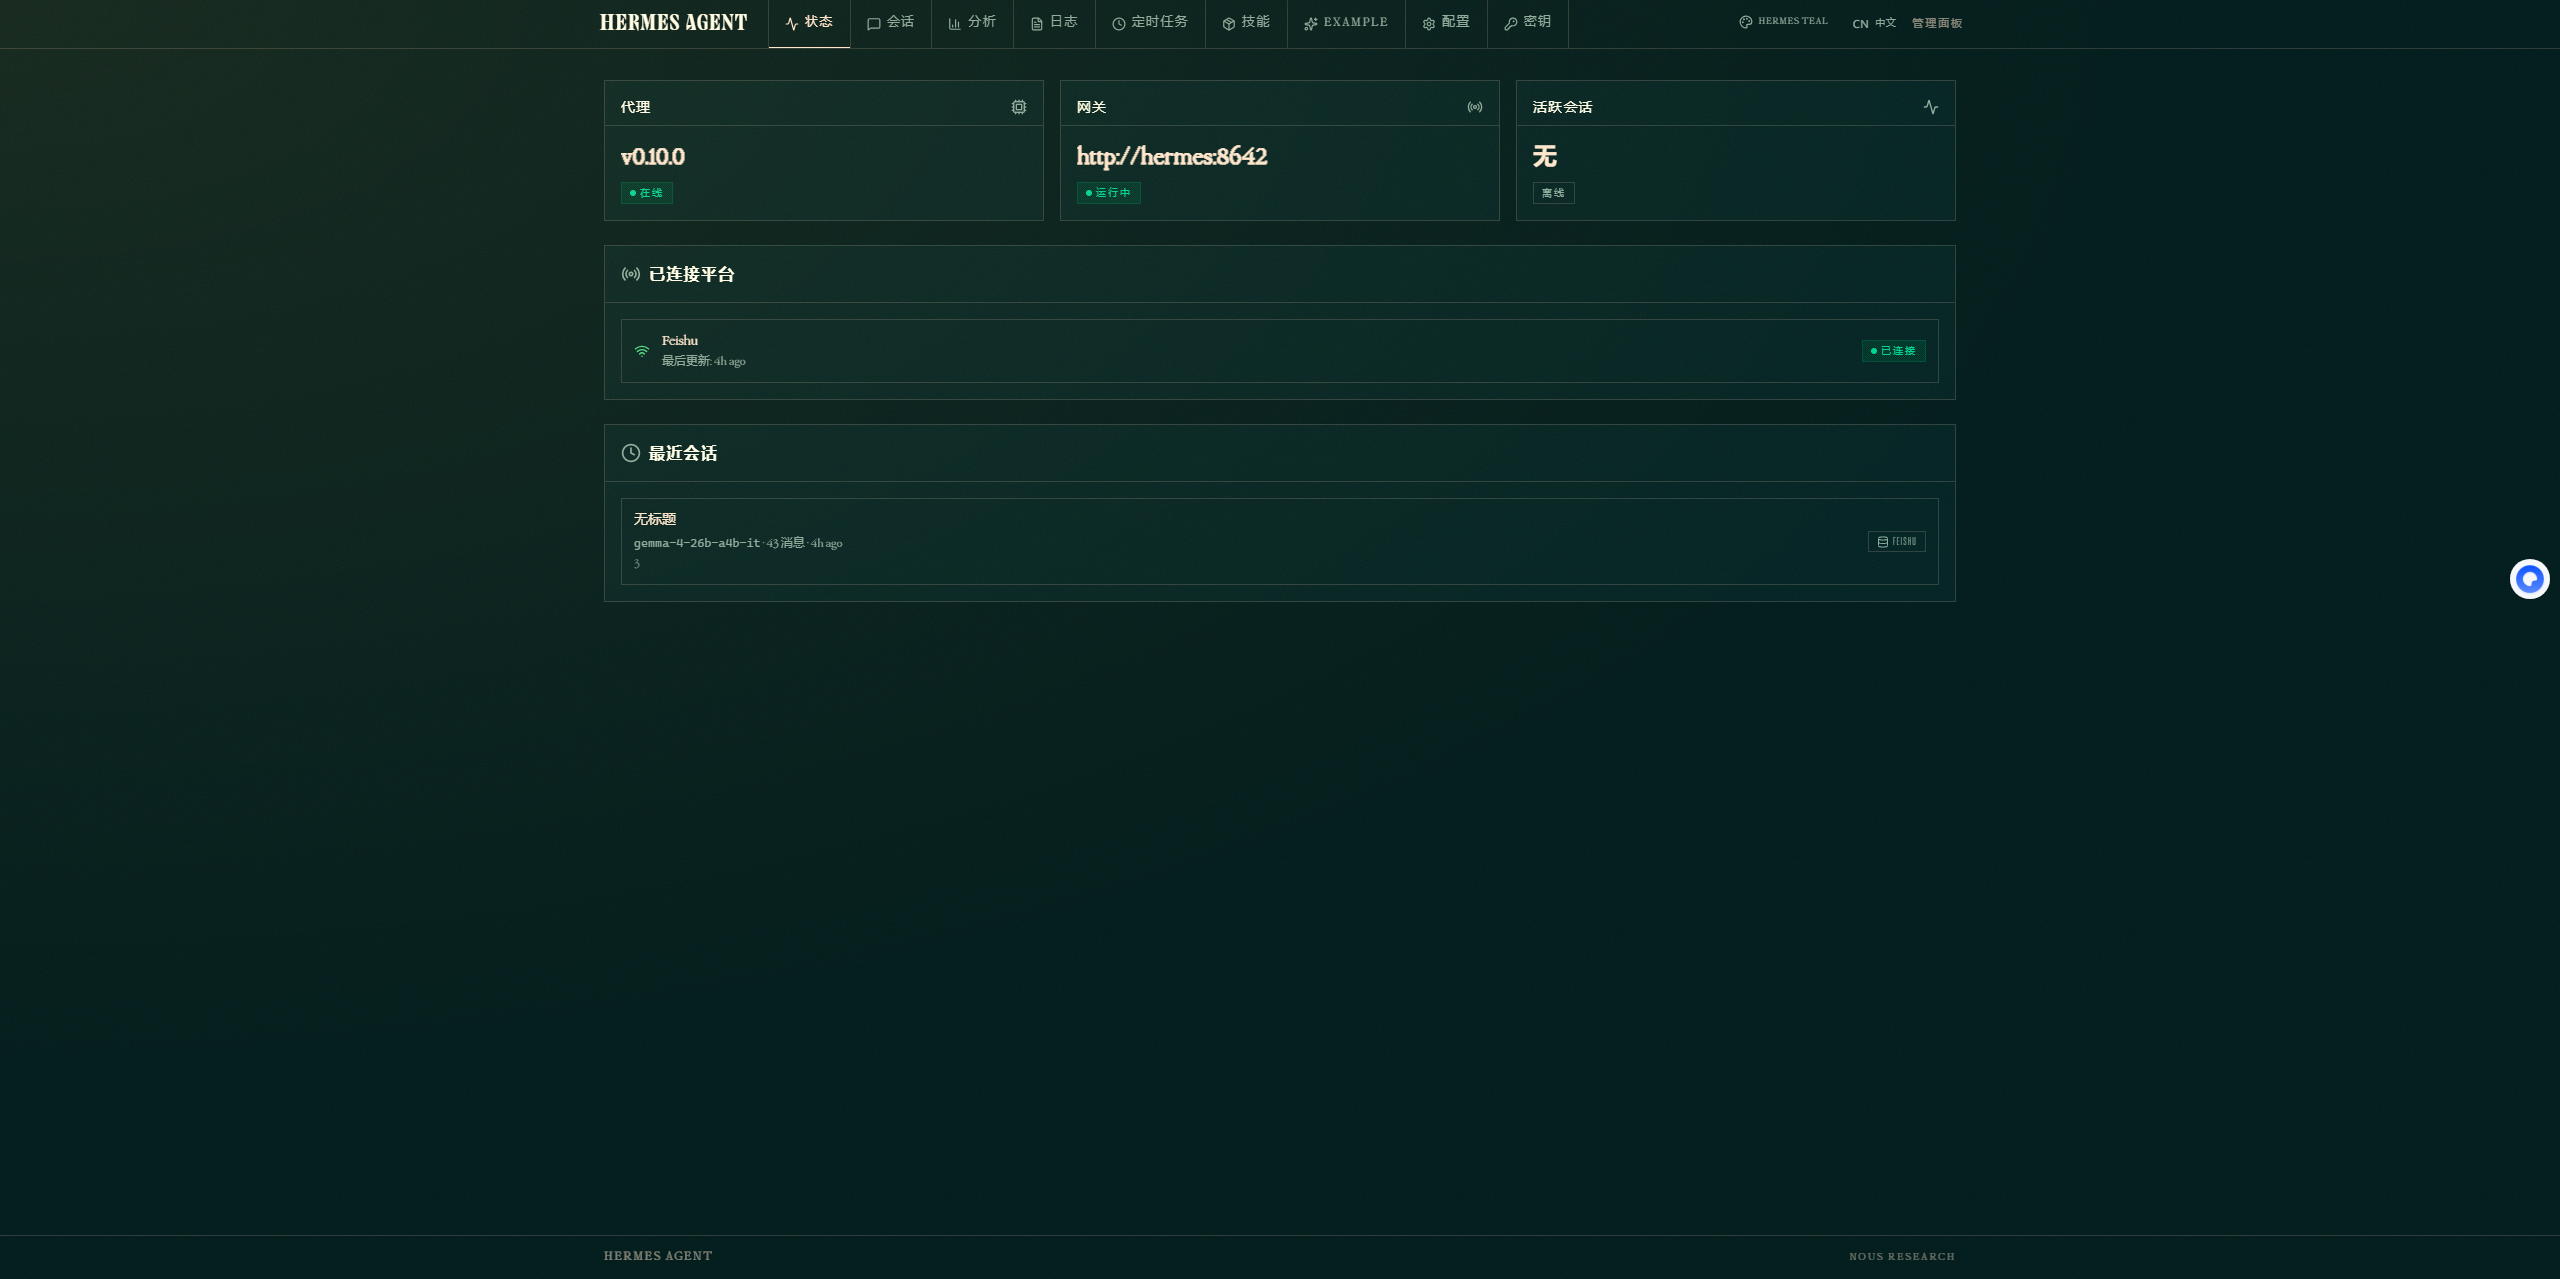
Task: Click the CPU icon in 代理 card
Action: point(1018,107)
